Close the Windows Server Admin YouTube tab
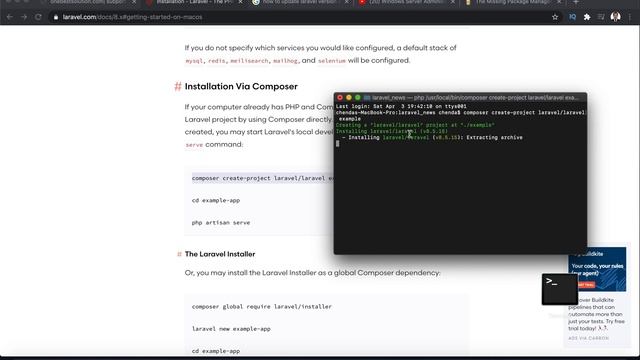 point(453,2)
